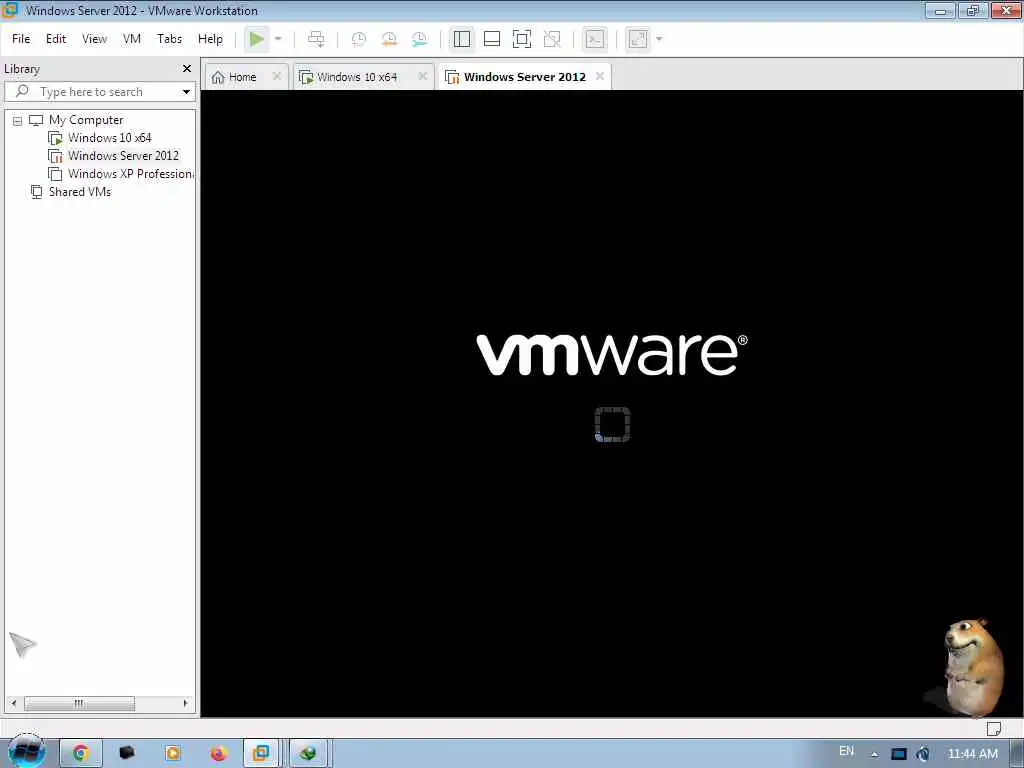
Task: Close the Home tab
Action: (277, 76)
